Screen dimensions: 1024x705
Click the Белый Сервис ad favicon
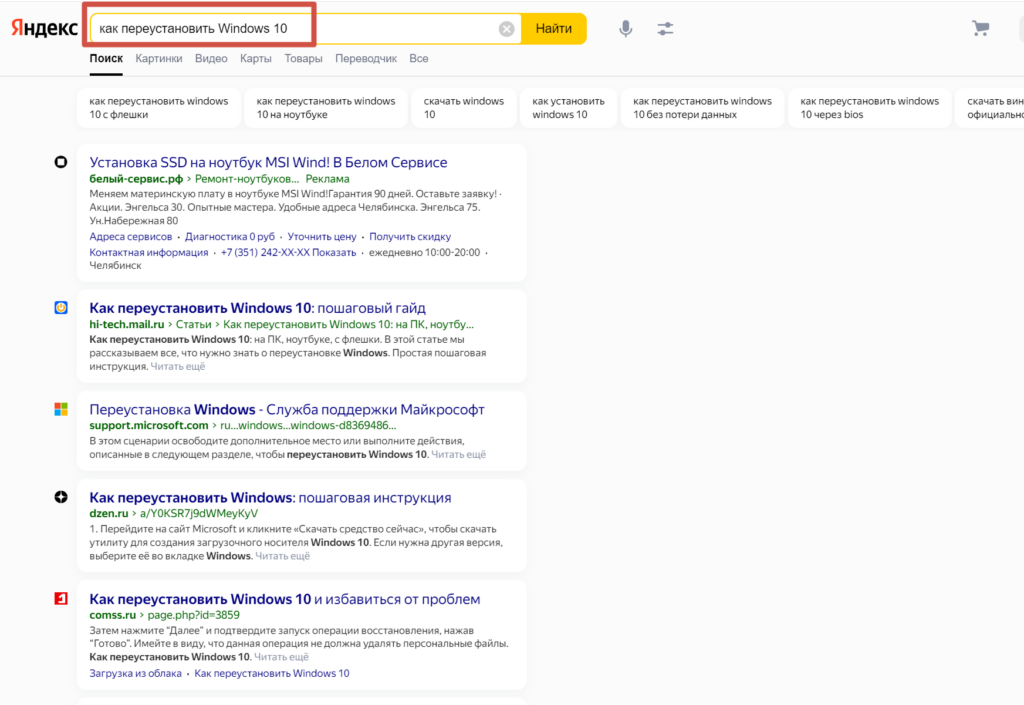[61, 162]
